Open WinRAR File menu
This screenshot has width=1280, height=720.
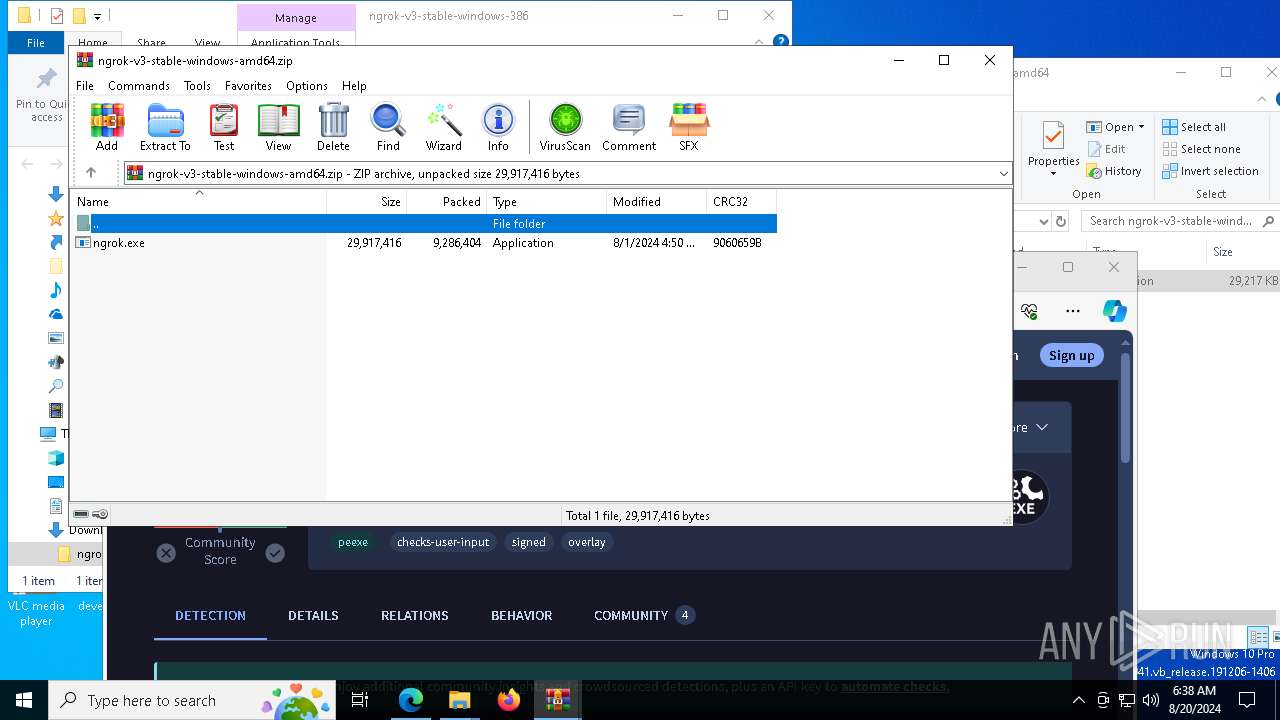(85, 86)
